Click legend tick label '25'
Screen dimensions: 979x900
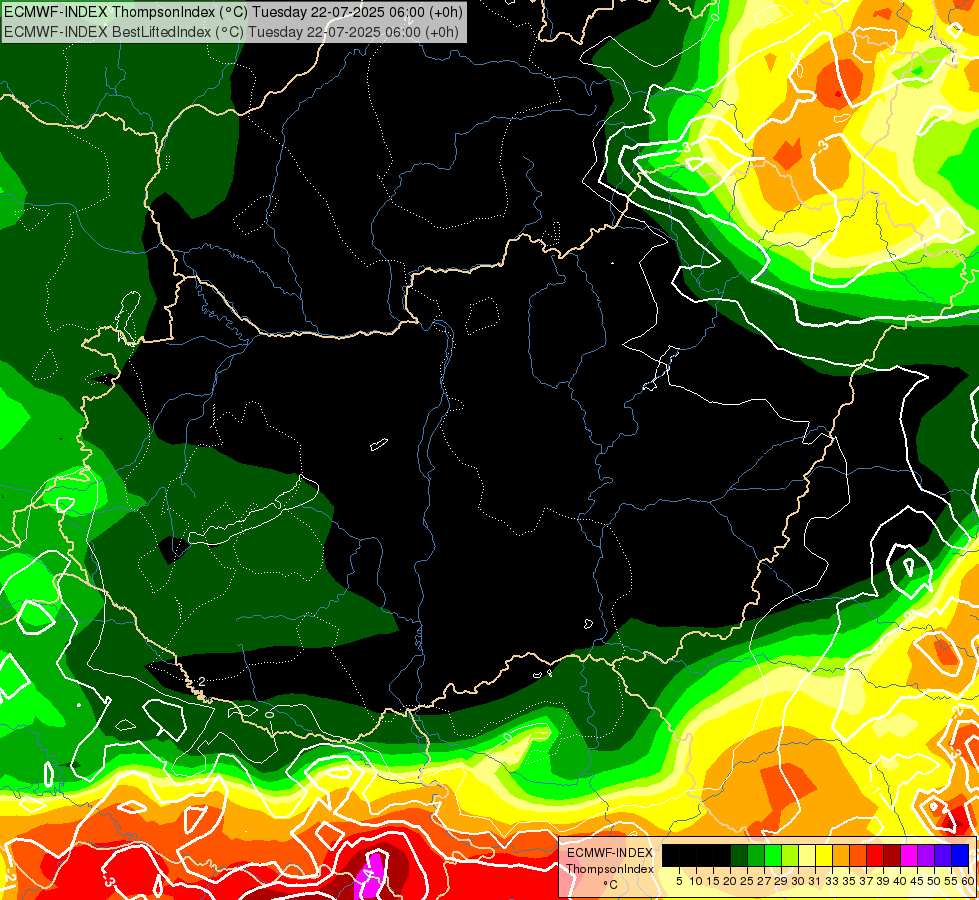pos(747,881)
